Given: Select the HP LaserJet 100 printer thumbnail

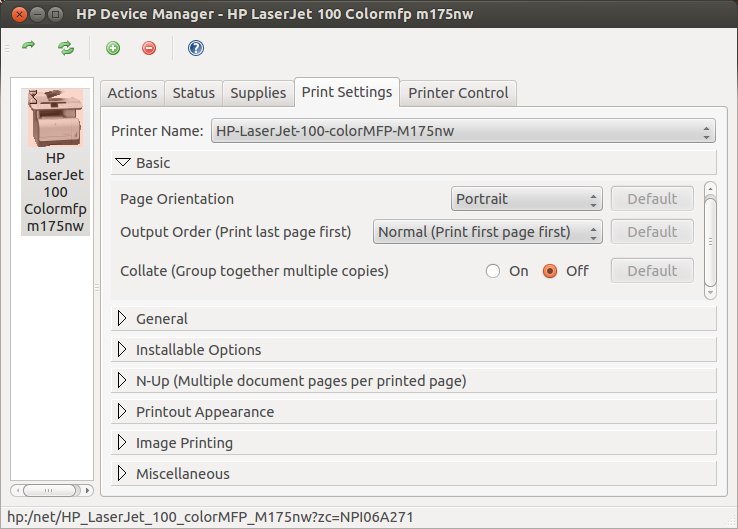Looking at the screenshot, I should click(55, 161).
